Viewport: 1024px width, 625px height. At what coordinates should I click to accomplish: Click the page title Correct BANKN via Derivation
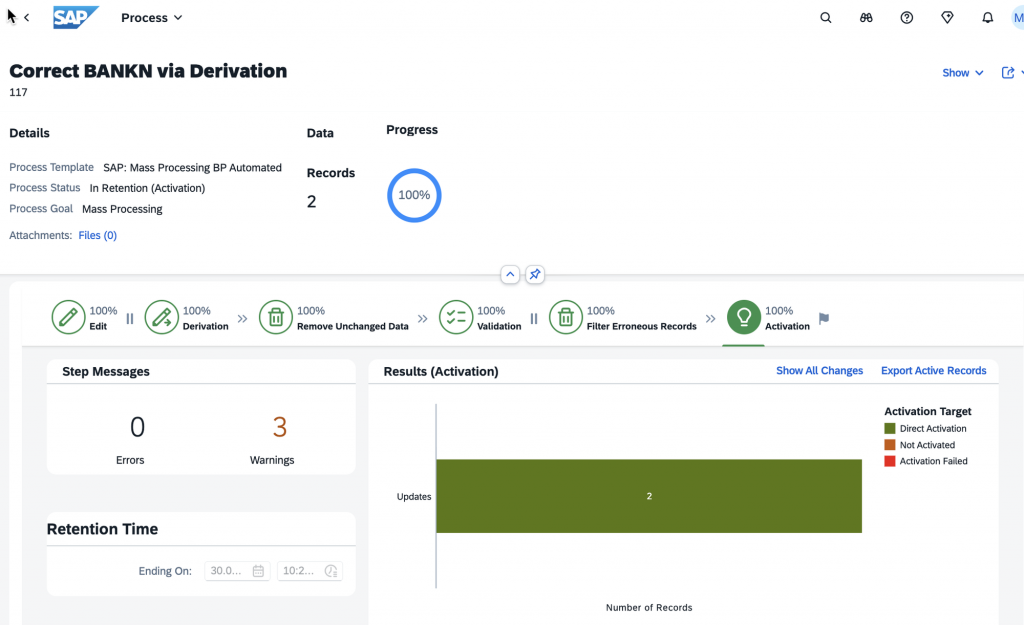(x=148, y=71)
